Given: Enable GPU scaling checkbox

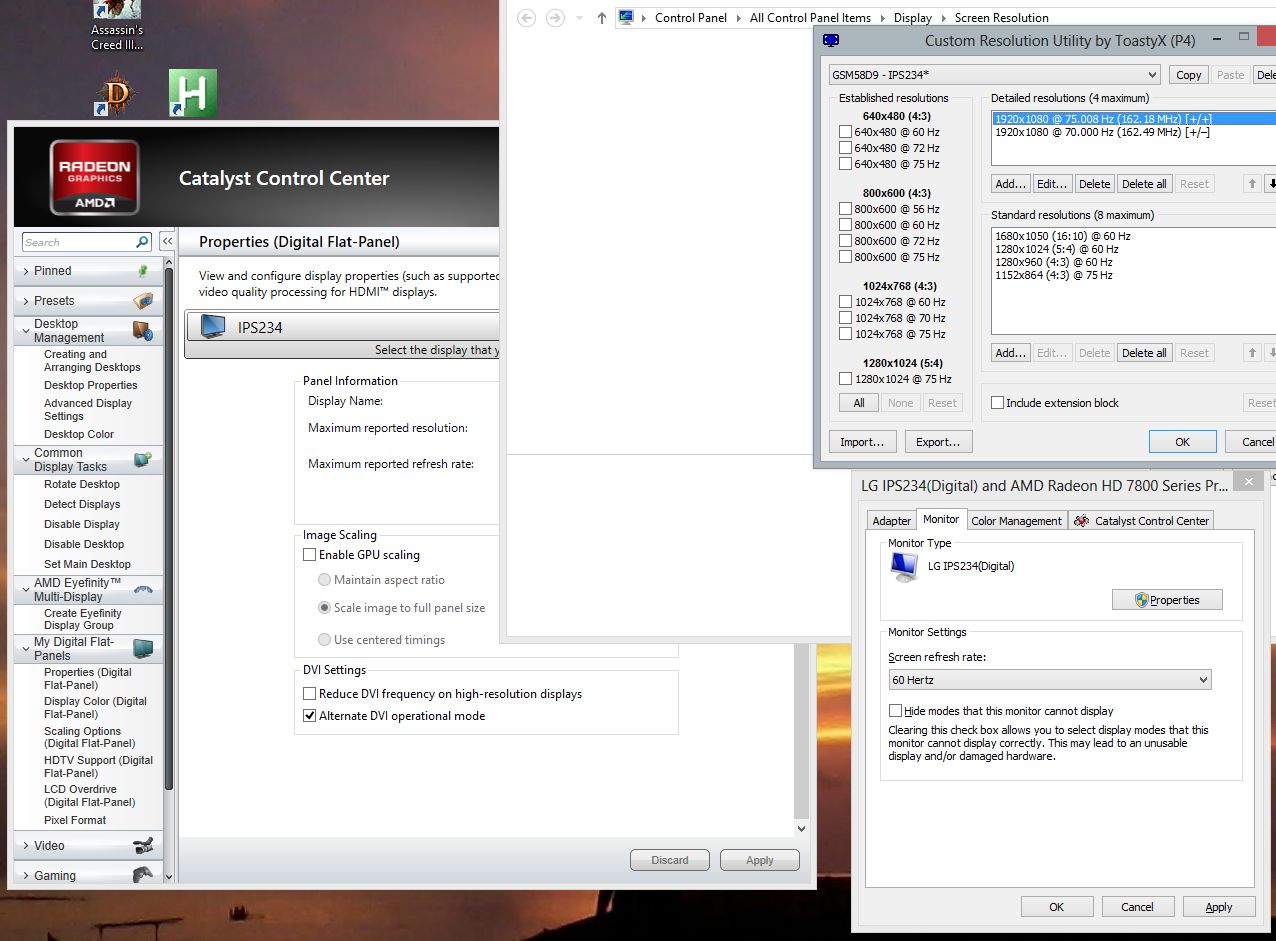Looking at the screenshot, I should pos(310,555).
